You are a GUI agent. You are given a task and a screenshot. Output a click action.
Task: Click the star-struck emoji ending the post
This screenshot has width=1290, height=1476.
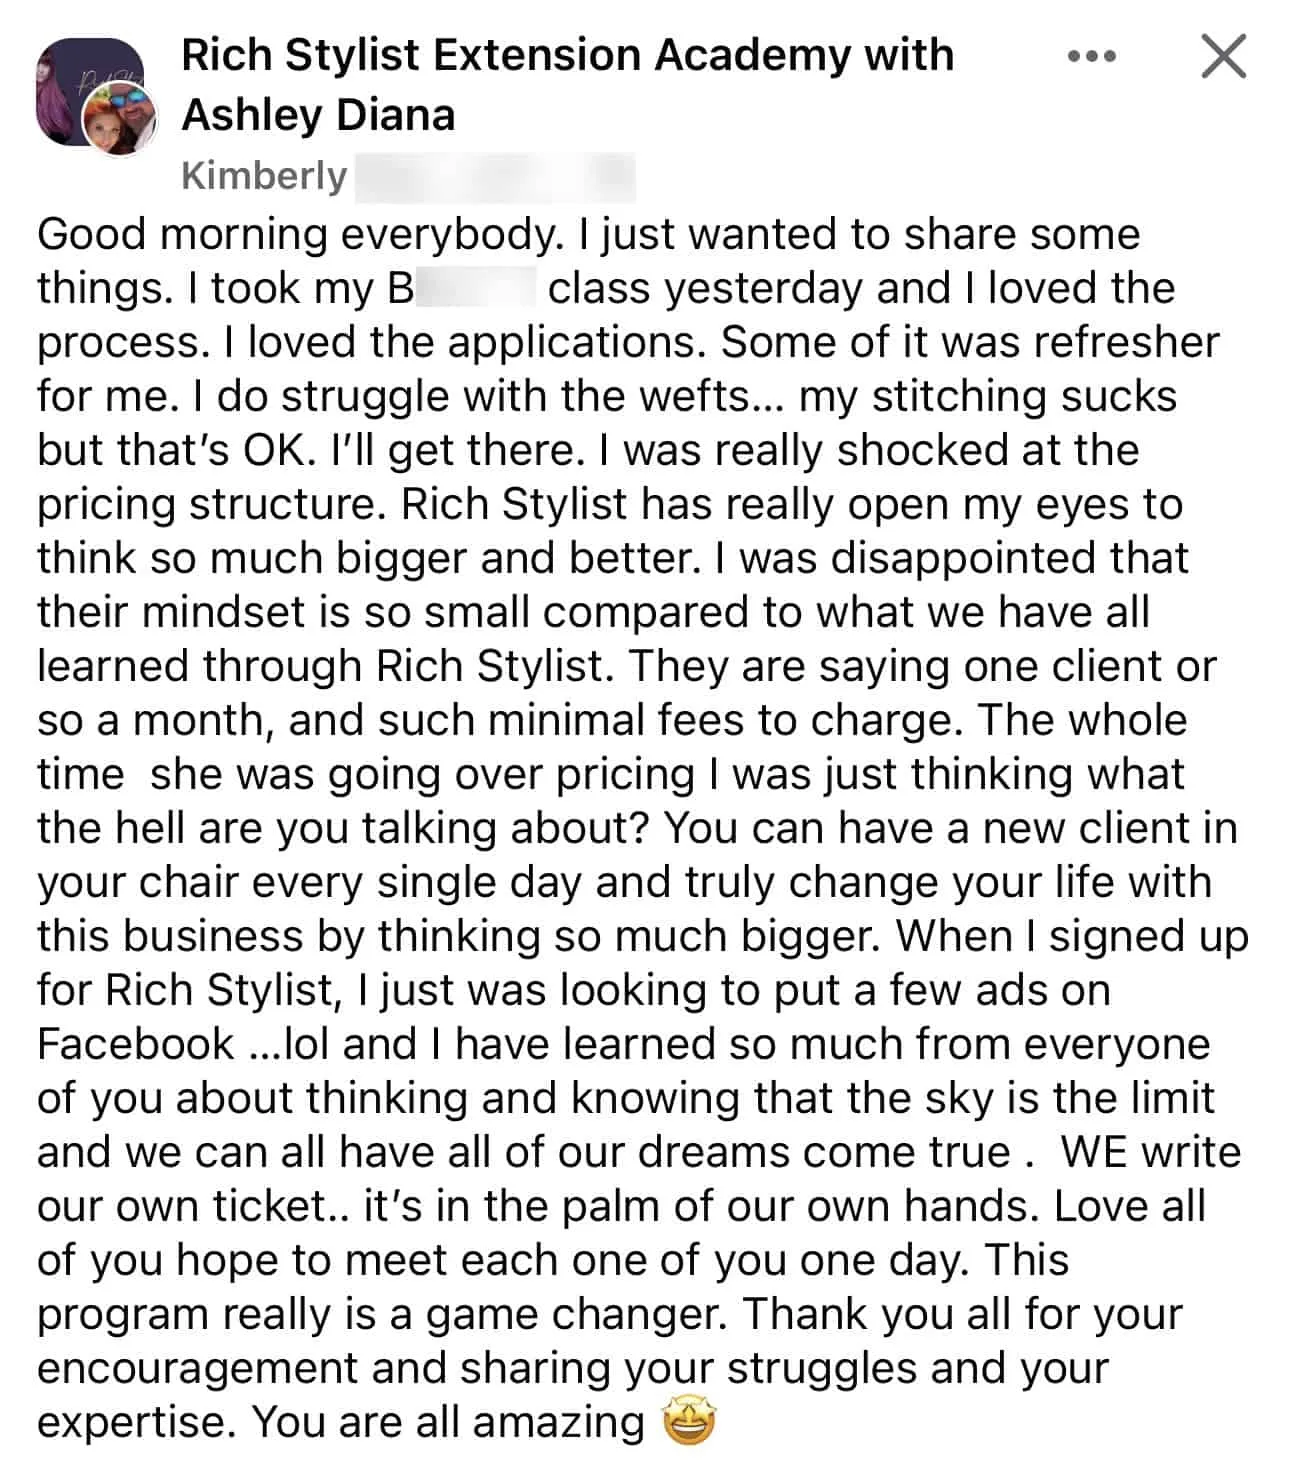click(690, 1422)
